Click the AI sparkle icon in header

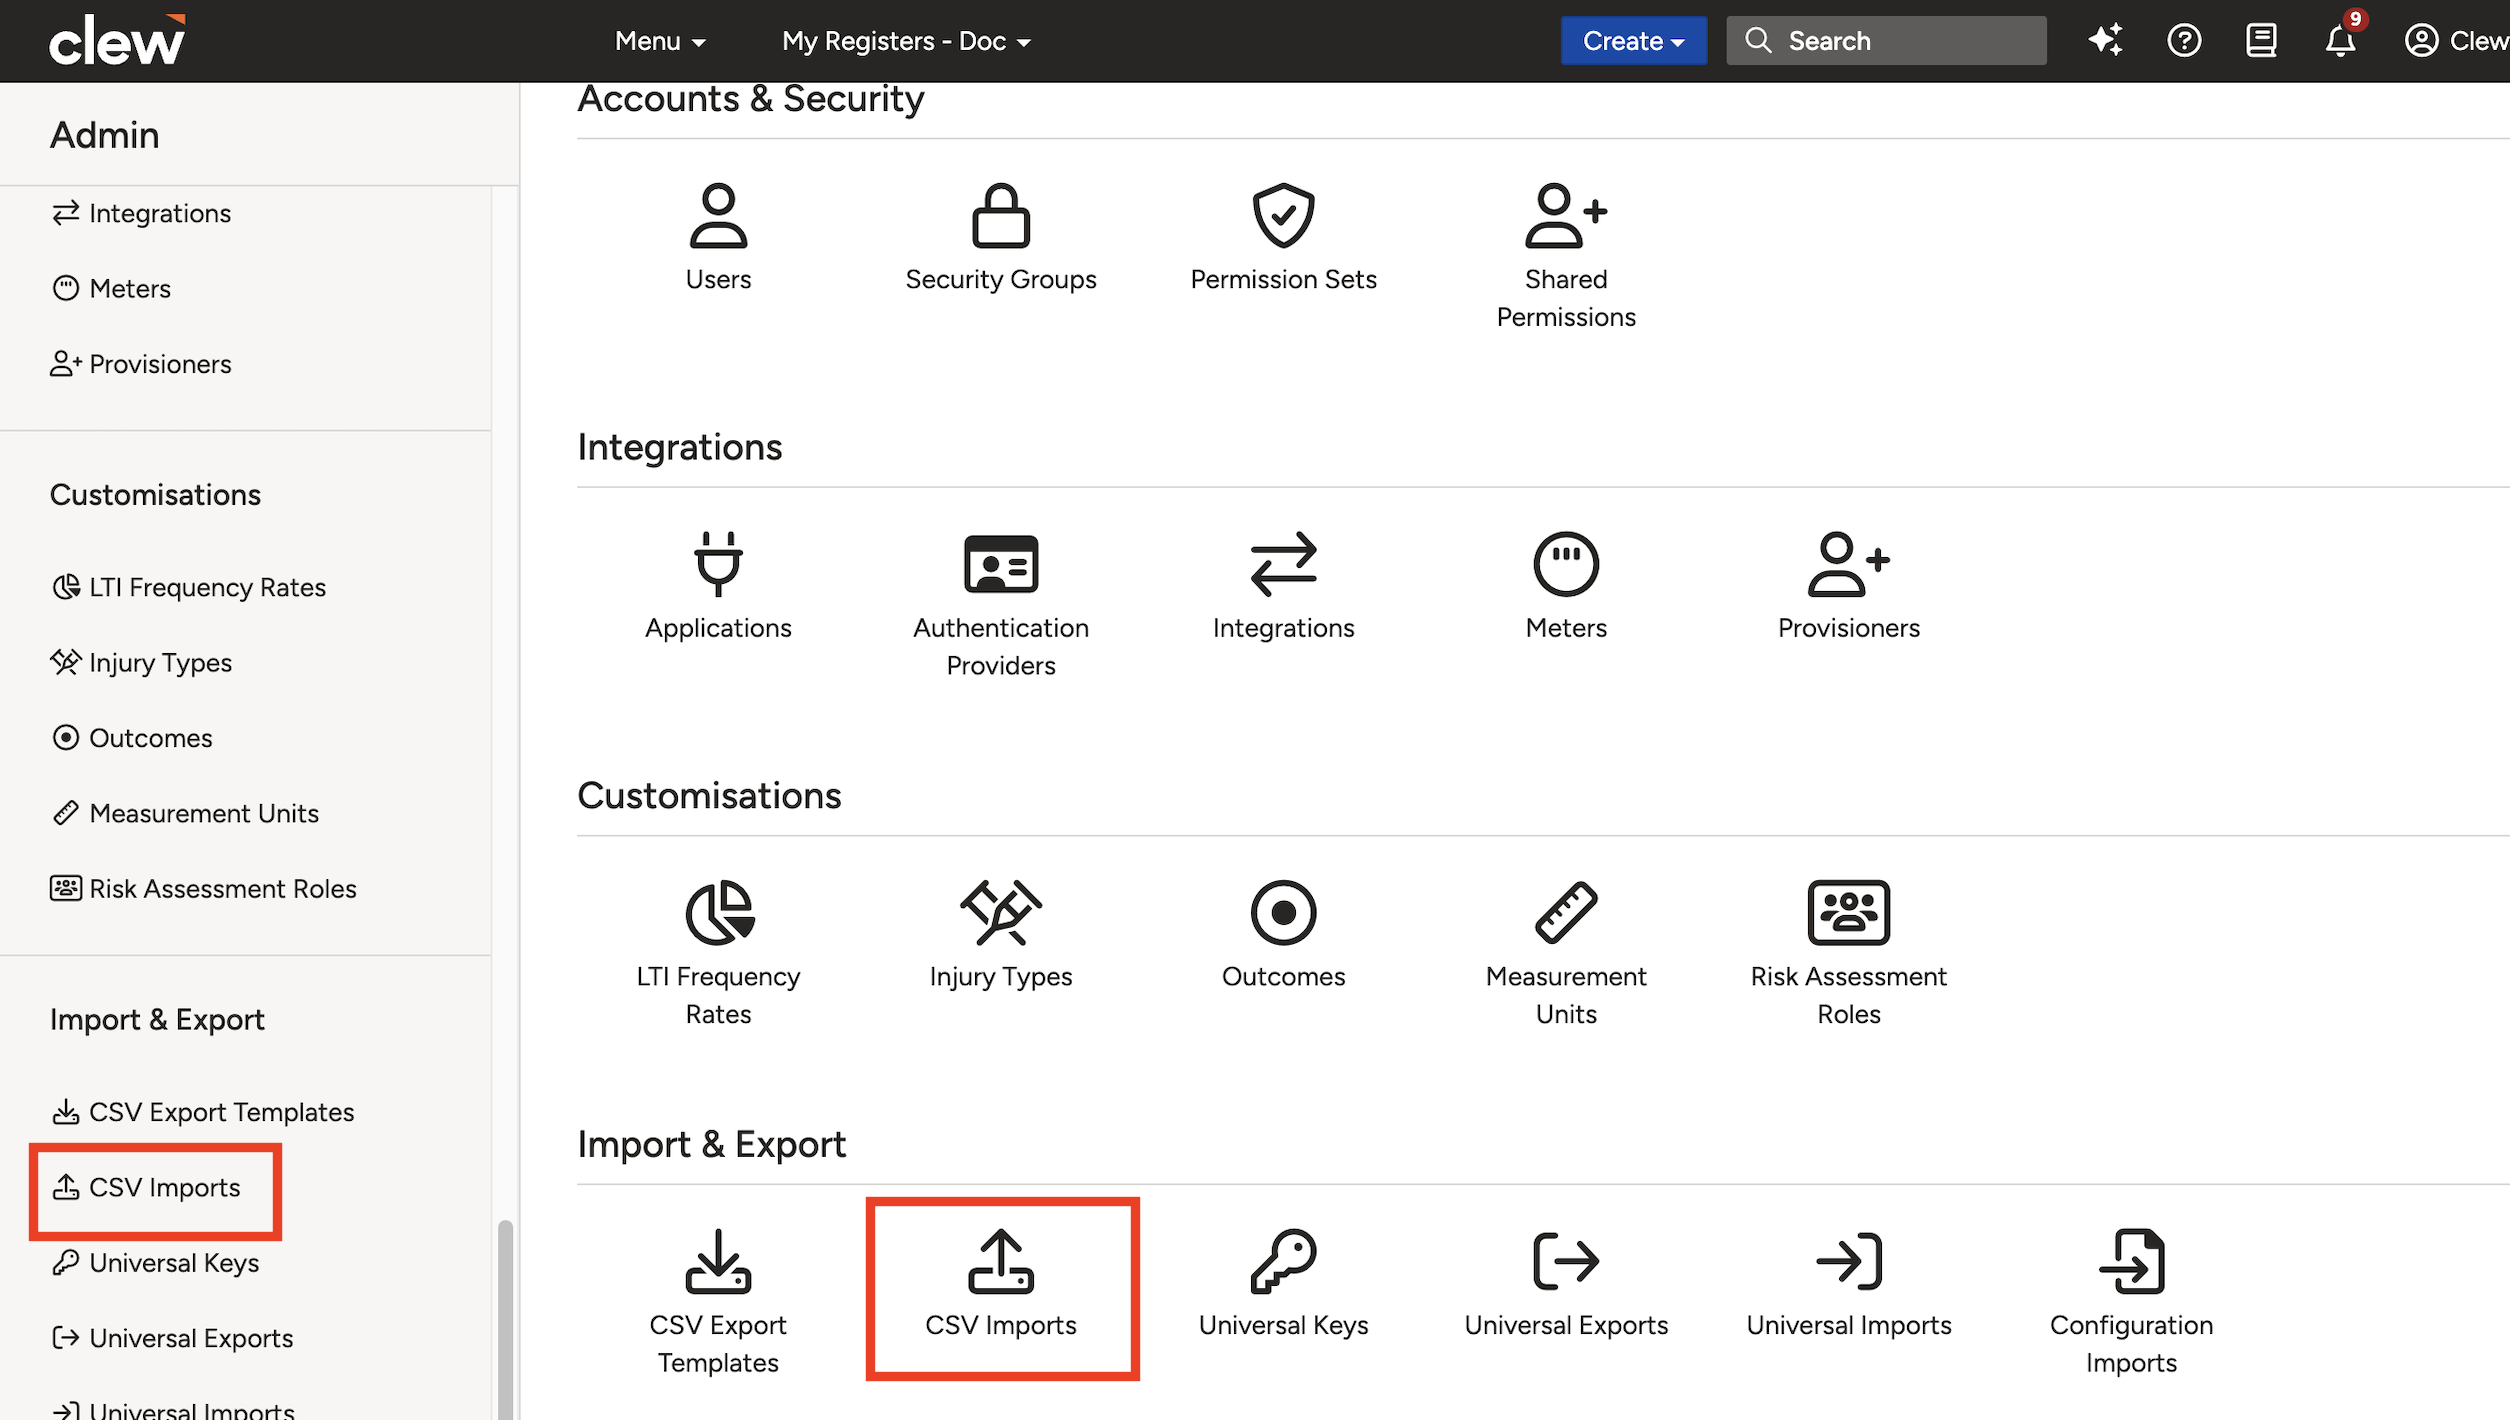click(x=2105, y=41)
